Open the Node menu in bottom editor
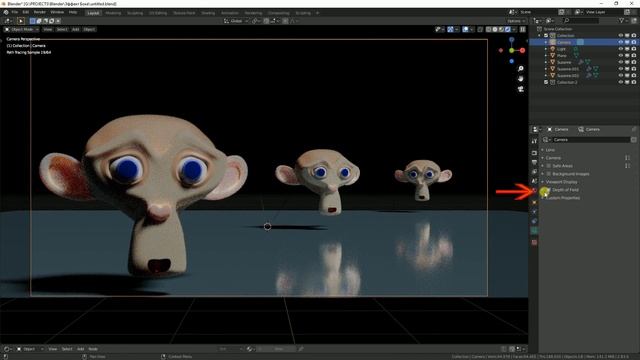 click(x=93, y=349)
